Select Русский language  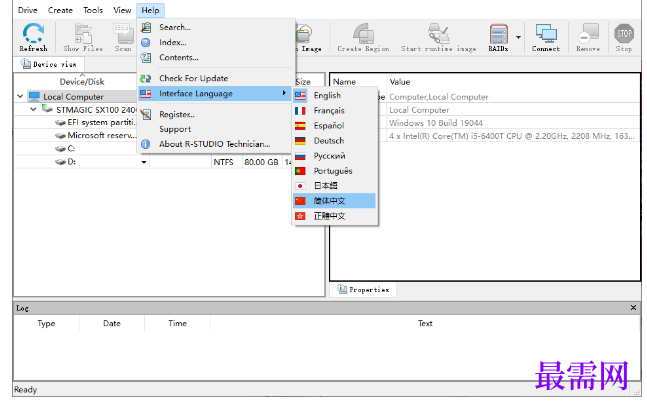coord(335,156)
